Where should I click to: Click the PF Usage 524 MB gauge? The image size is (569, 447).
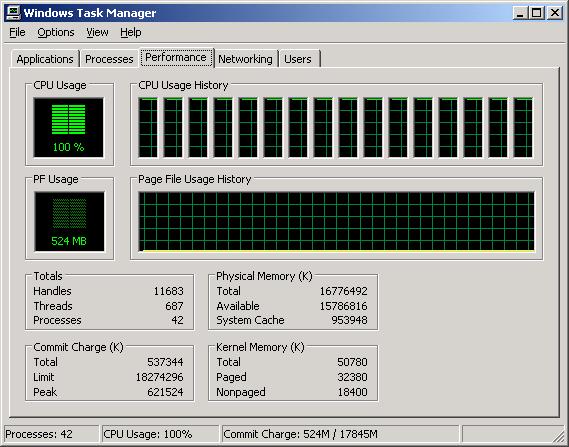69,222
